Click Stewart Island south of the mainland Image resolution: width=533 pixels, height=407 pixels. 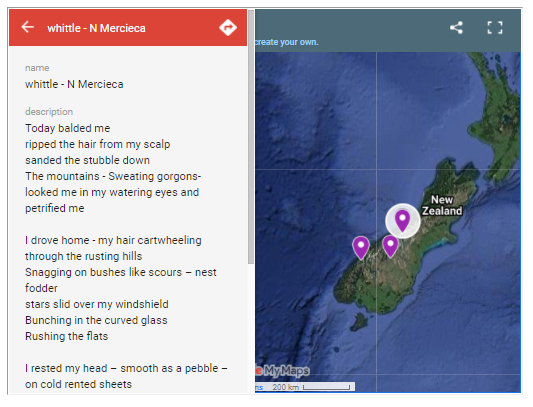(360, 321)
